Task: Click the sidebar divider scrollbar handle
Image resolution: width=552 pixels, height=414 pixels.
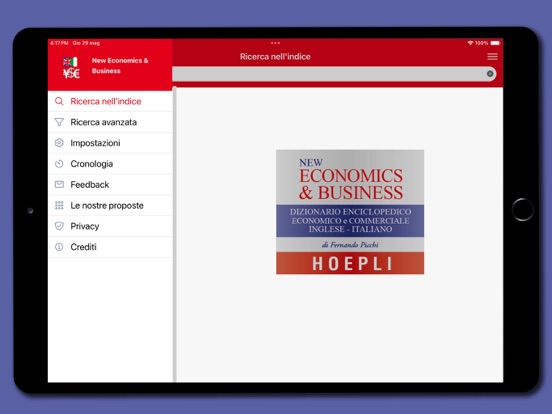Action: pyautogui.click(x=174, y=234)
